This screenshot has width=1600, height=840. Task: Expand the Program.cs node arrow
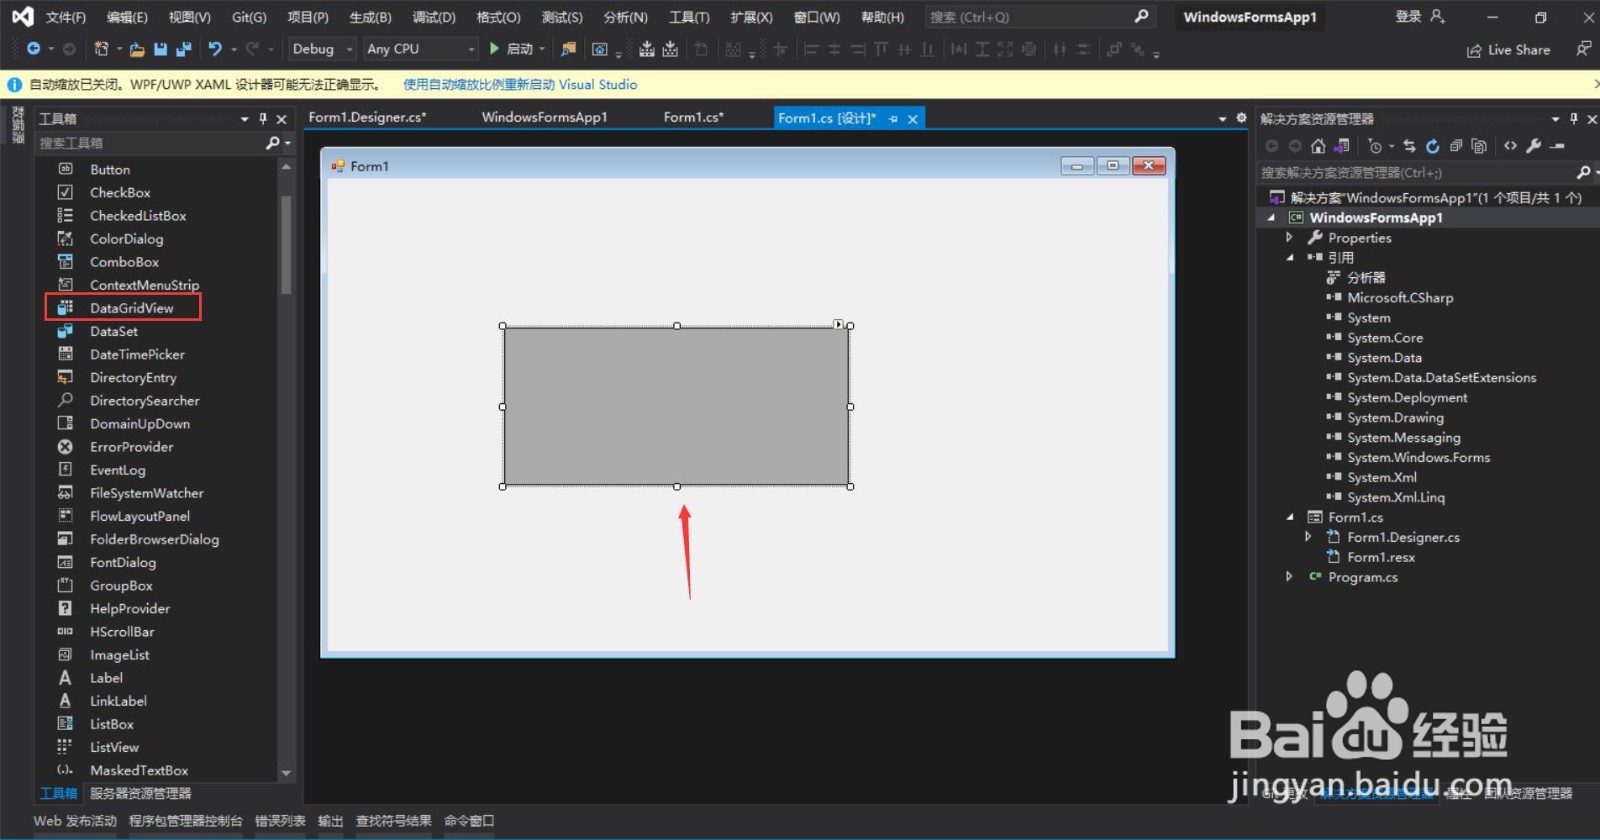point(1289,577)
